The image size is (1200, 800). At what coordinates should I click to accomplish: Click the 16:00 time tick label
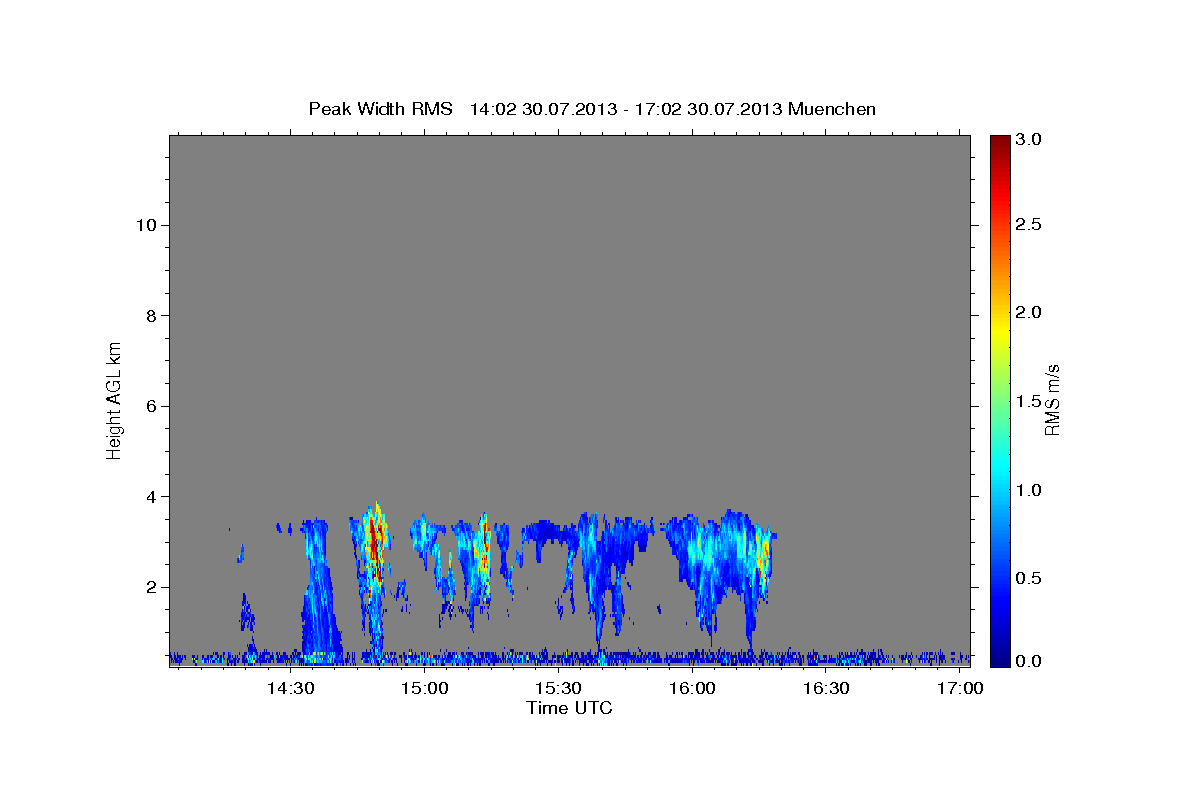[692, 689]
